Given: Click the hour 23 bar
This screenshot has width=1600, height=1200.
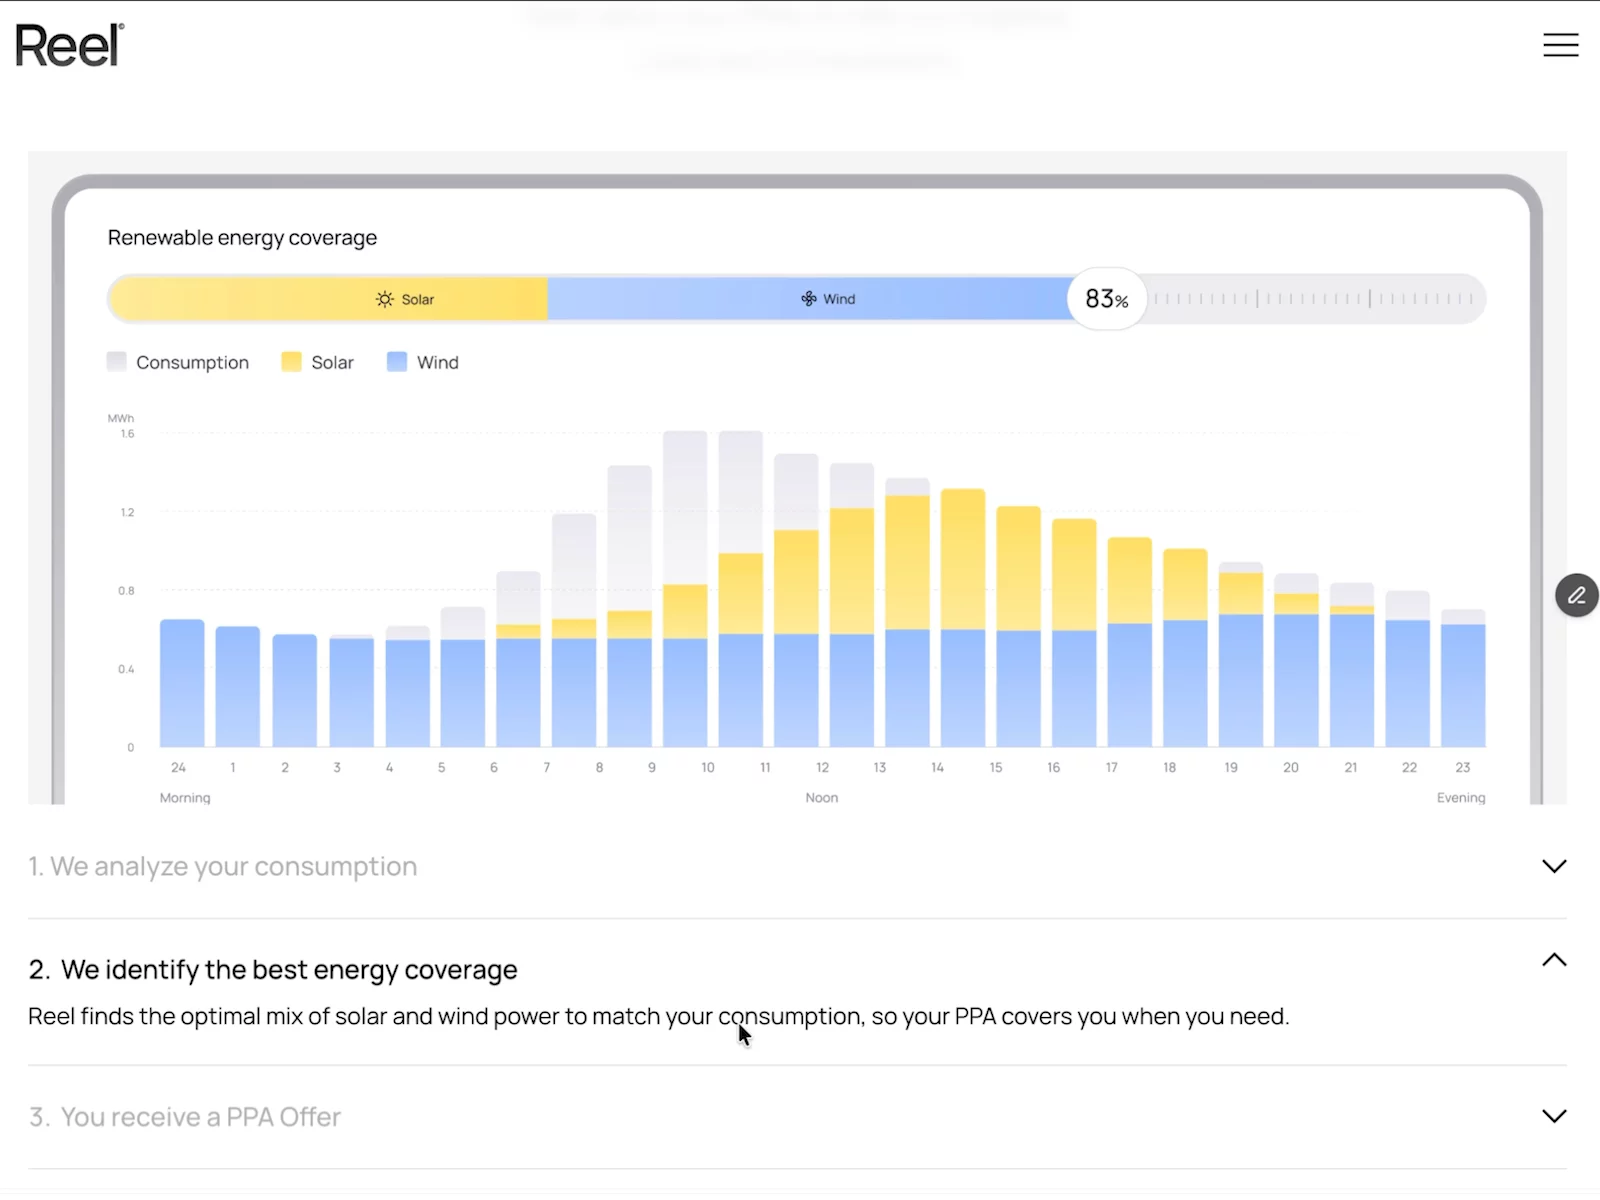Looking at the screenshot, I should pos(1463,678).
